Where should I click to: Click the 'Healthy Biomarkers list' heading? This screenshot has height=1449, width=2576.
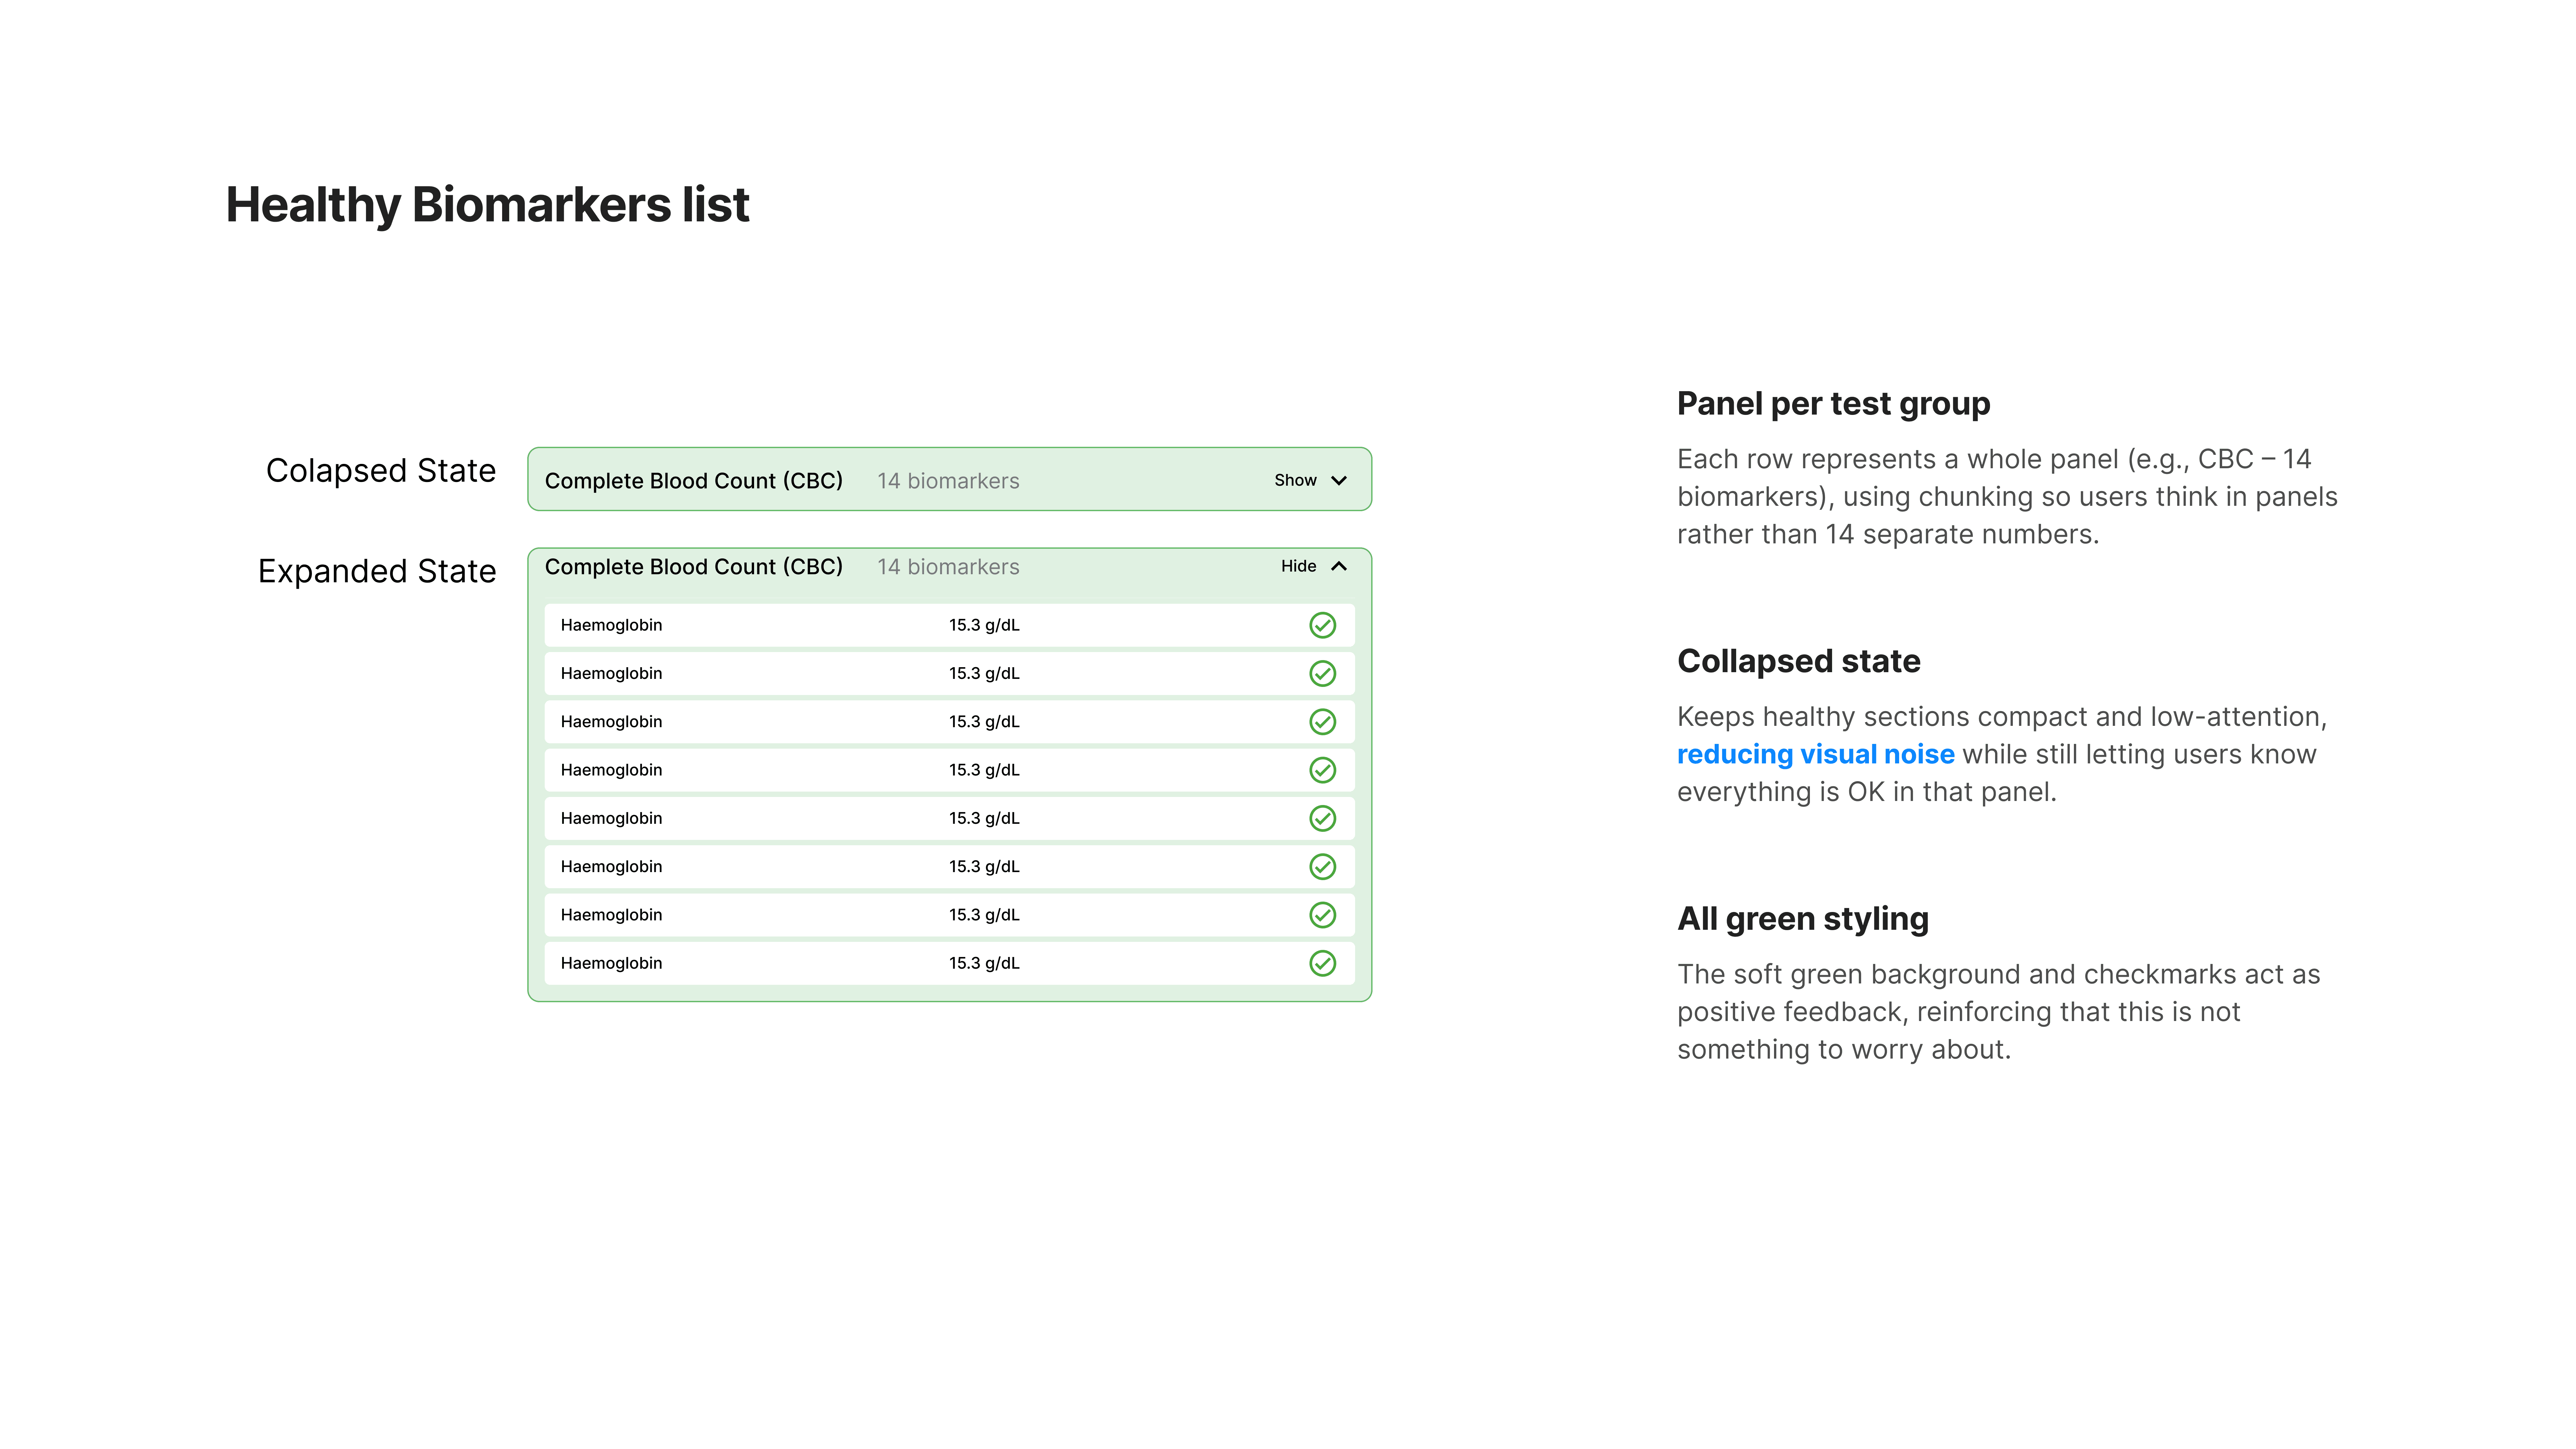[487, 205]
